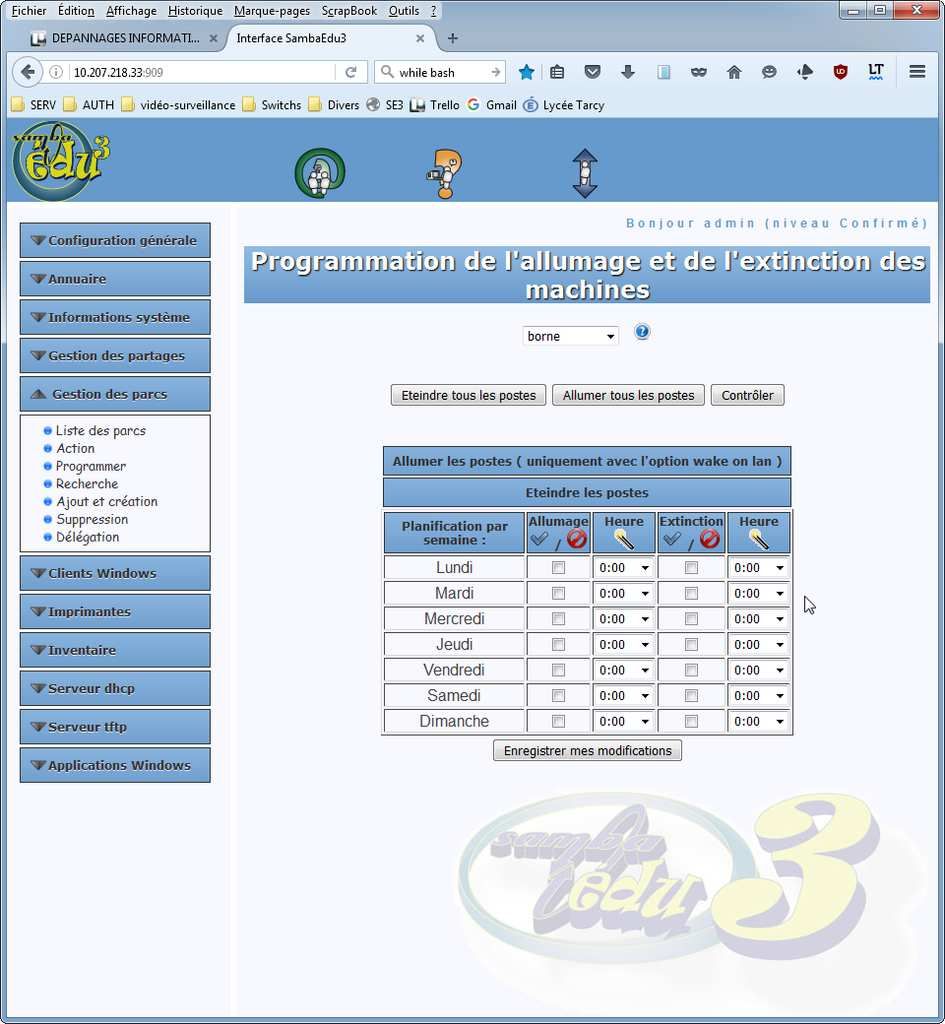
Task: Close the Interface SambaEdu3 tab
Action: click(x=420, y=39)
